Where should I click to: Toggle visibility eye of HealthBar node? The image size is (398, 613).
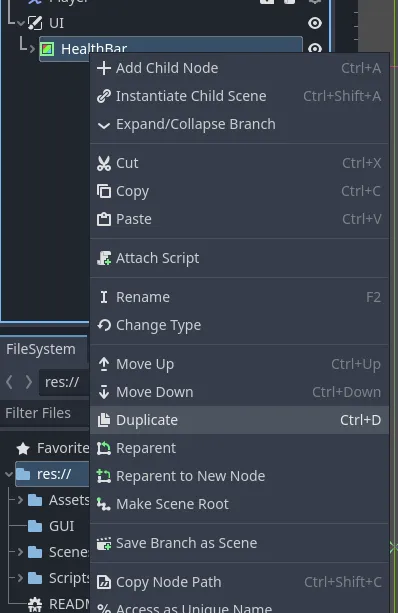(315, 48)
